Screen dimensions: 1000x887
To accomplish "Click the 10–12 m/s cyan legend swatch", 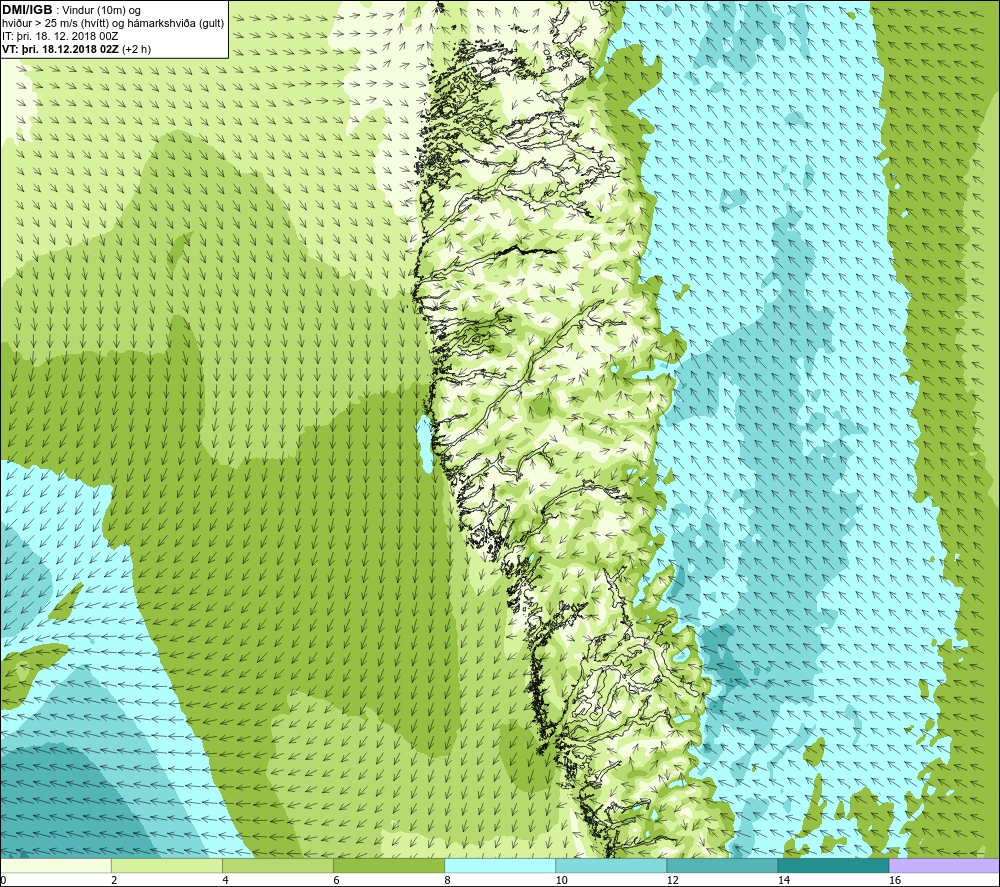I will pyautogui.click(x=610, y=866).
